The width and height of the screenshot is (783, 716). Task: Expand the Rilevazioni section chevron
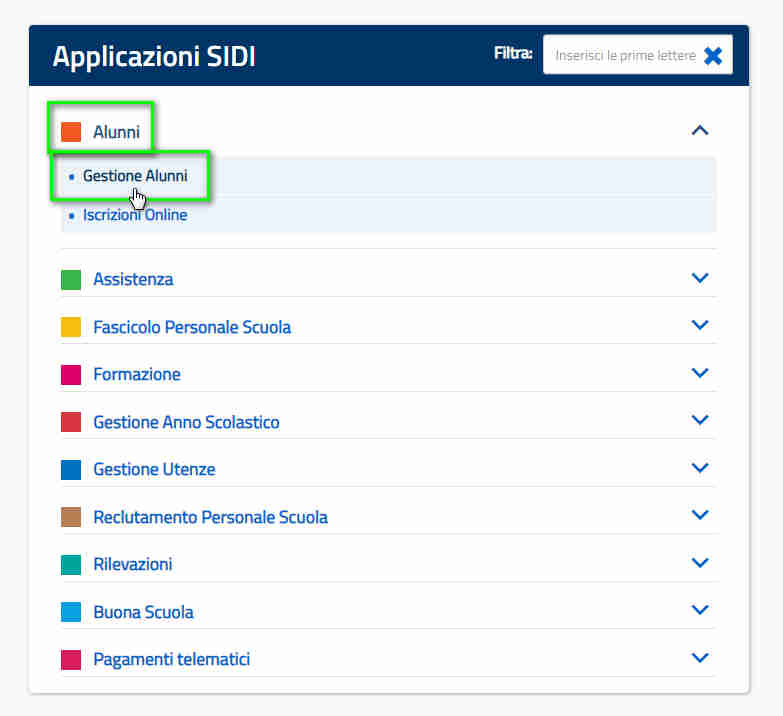point(700,563)
